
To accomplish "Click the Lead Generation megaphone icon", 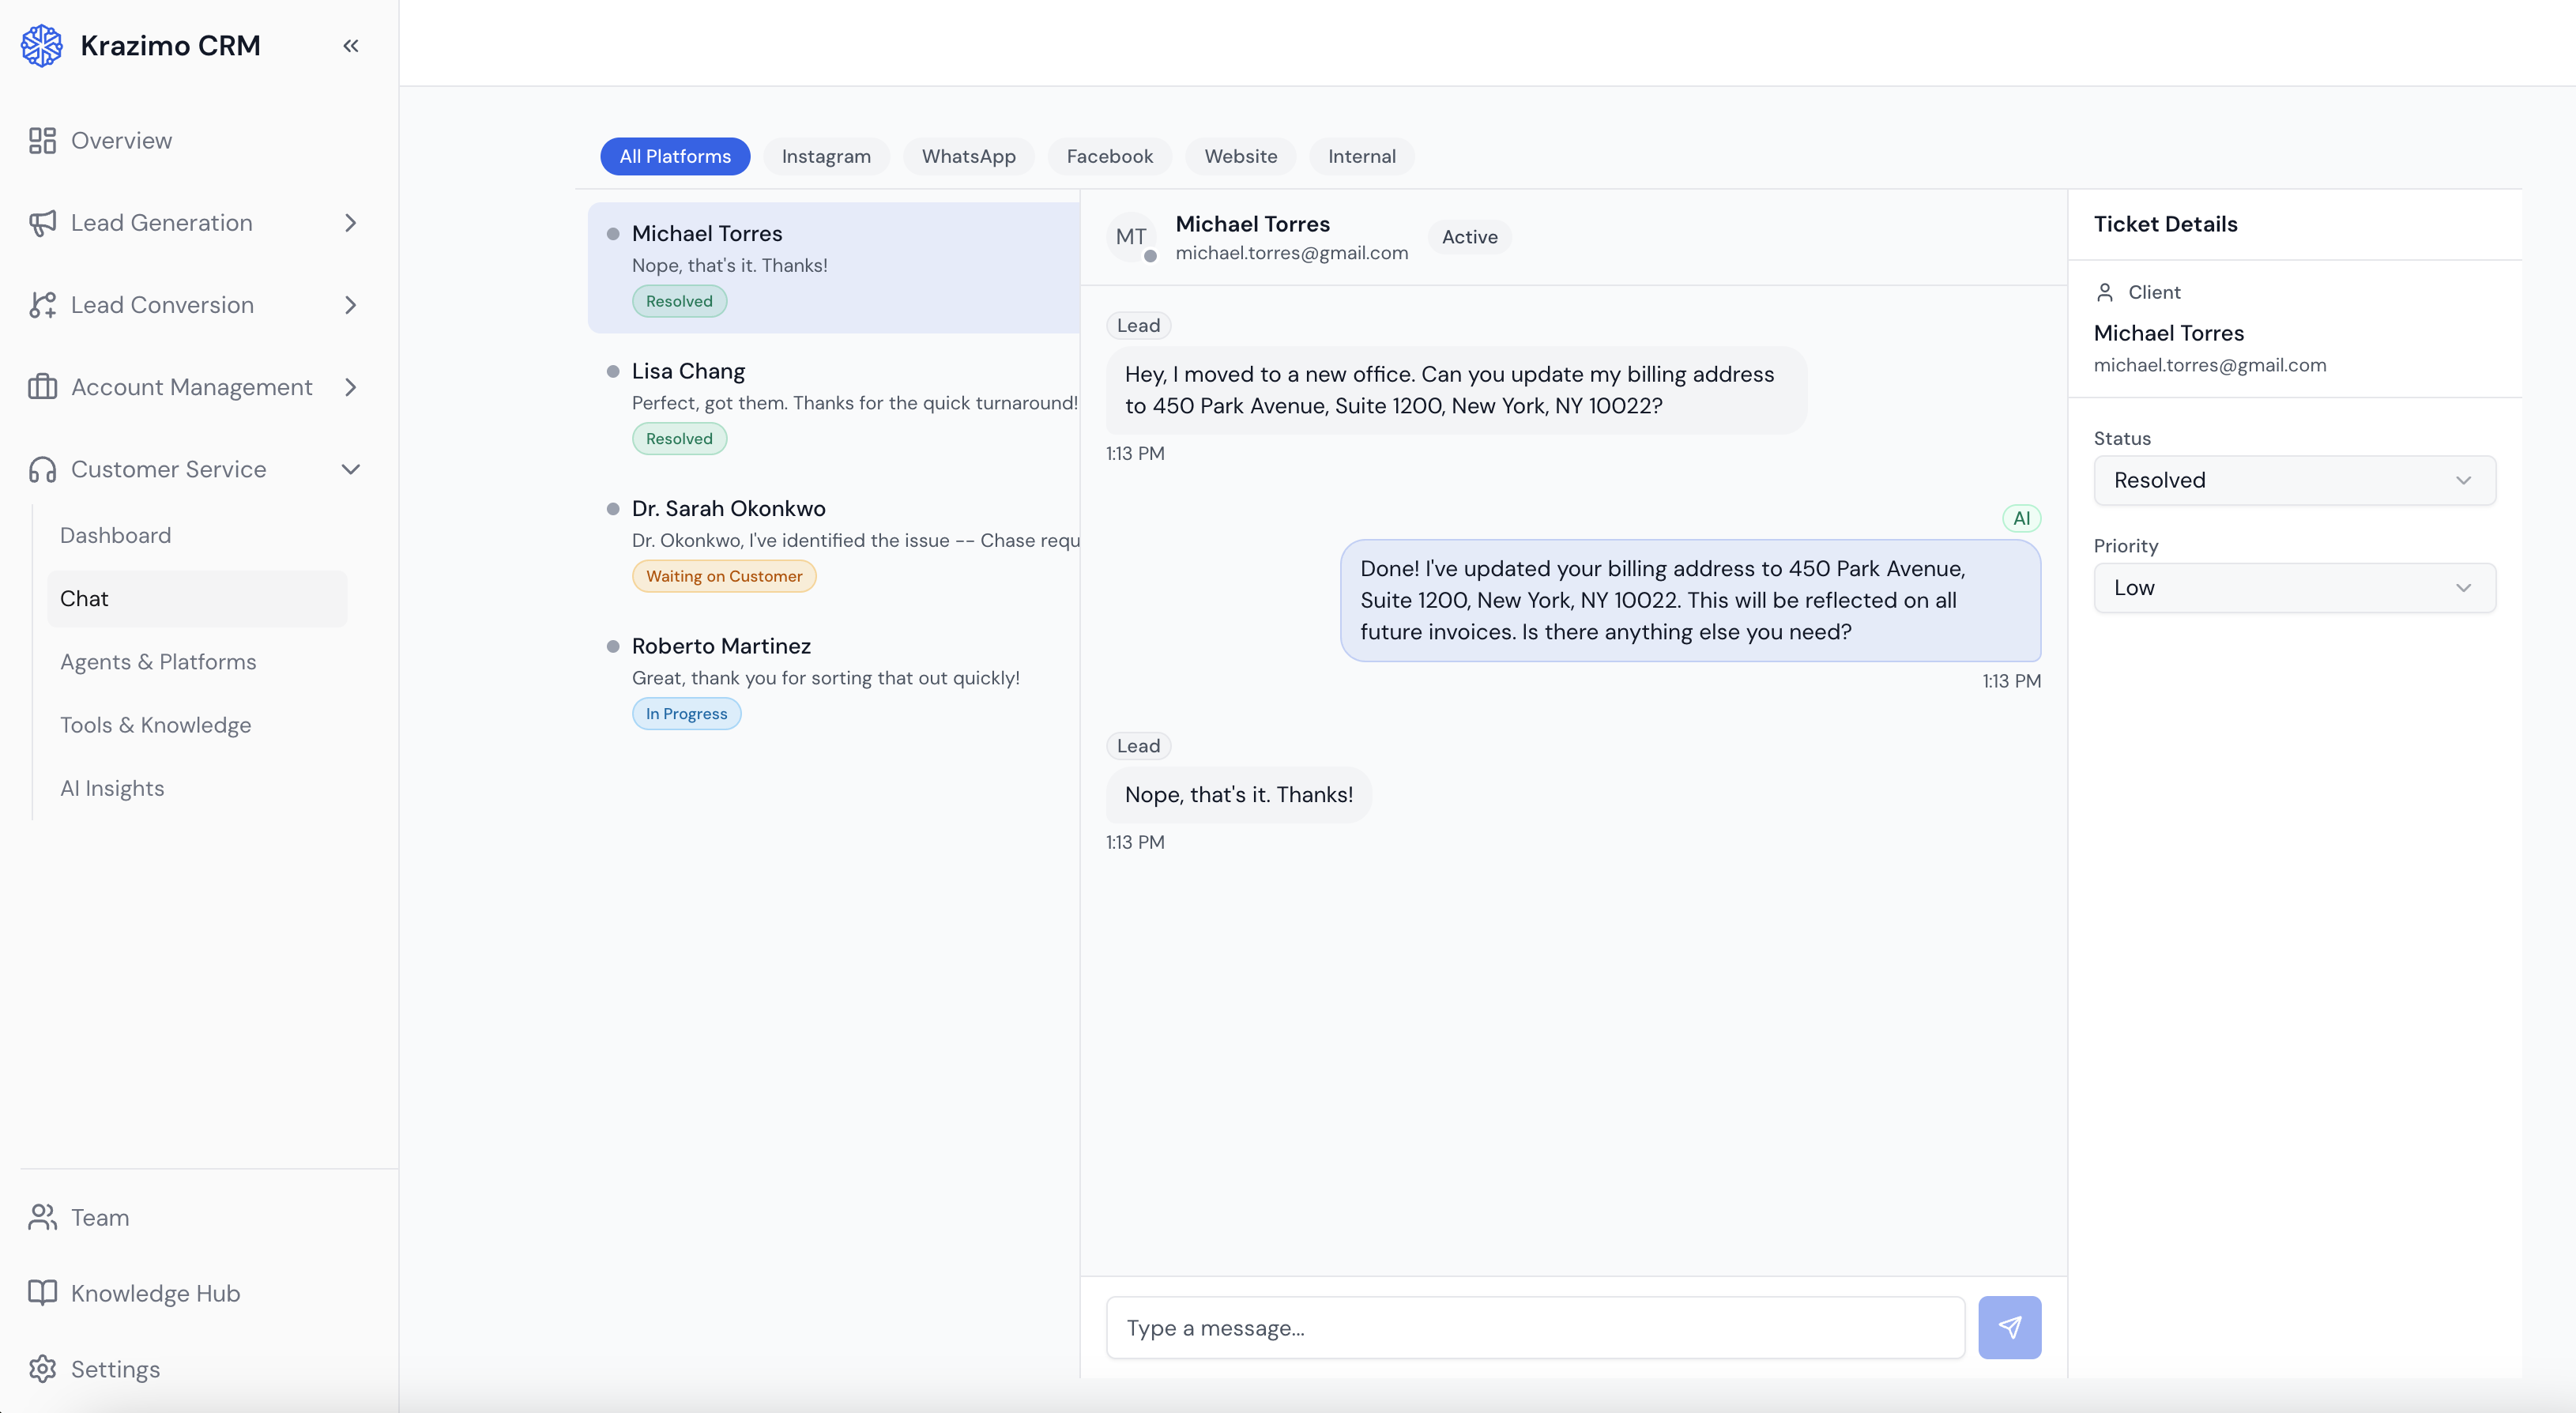I will click(x=42, y=223).
